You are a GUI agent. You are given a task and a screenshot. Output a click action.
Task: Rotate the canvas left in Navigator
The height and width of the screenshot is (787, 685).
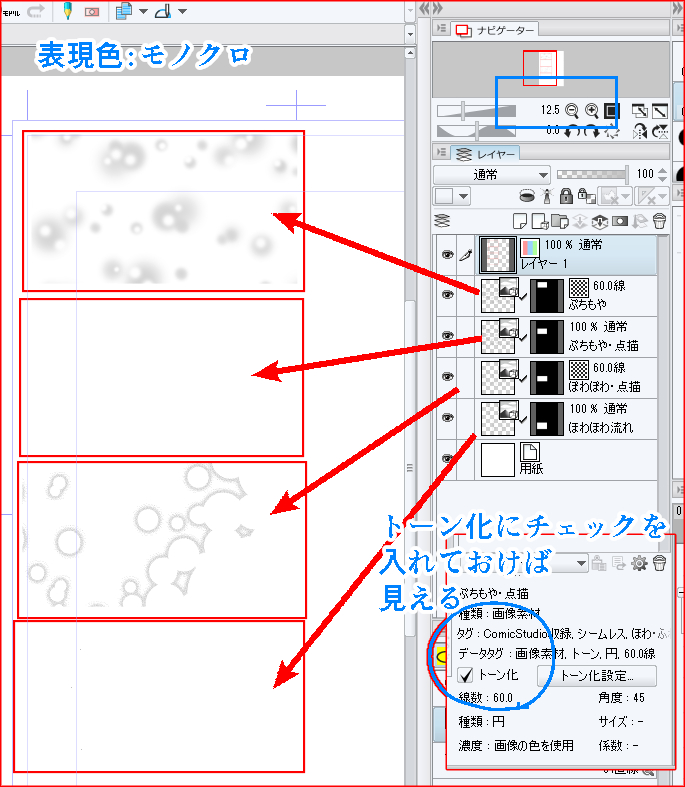tap(573, 132)
